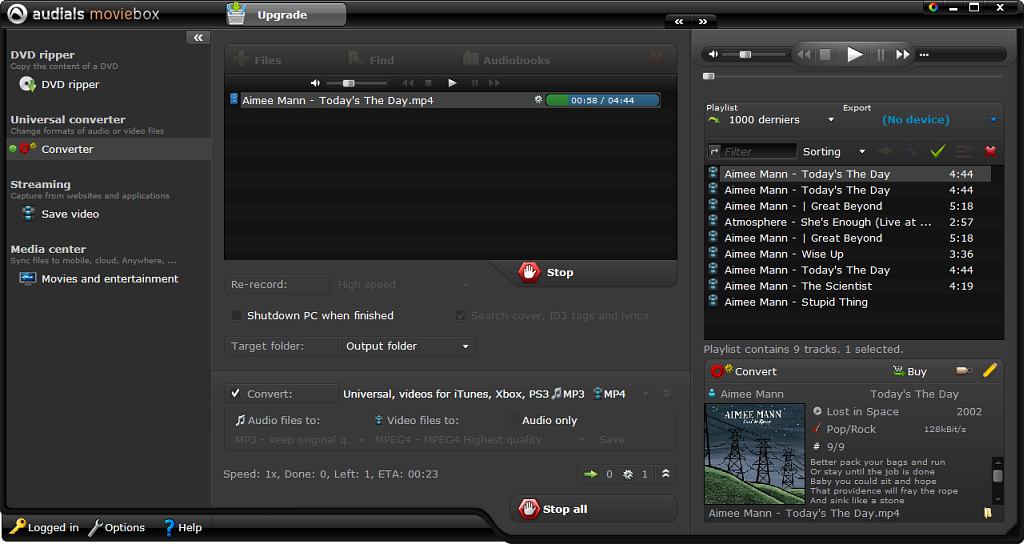Click the scissors edit icon in playlist toolbar

(911, 152)
